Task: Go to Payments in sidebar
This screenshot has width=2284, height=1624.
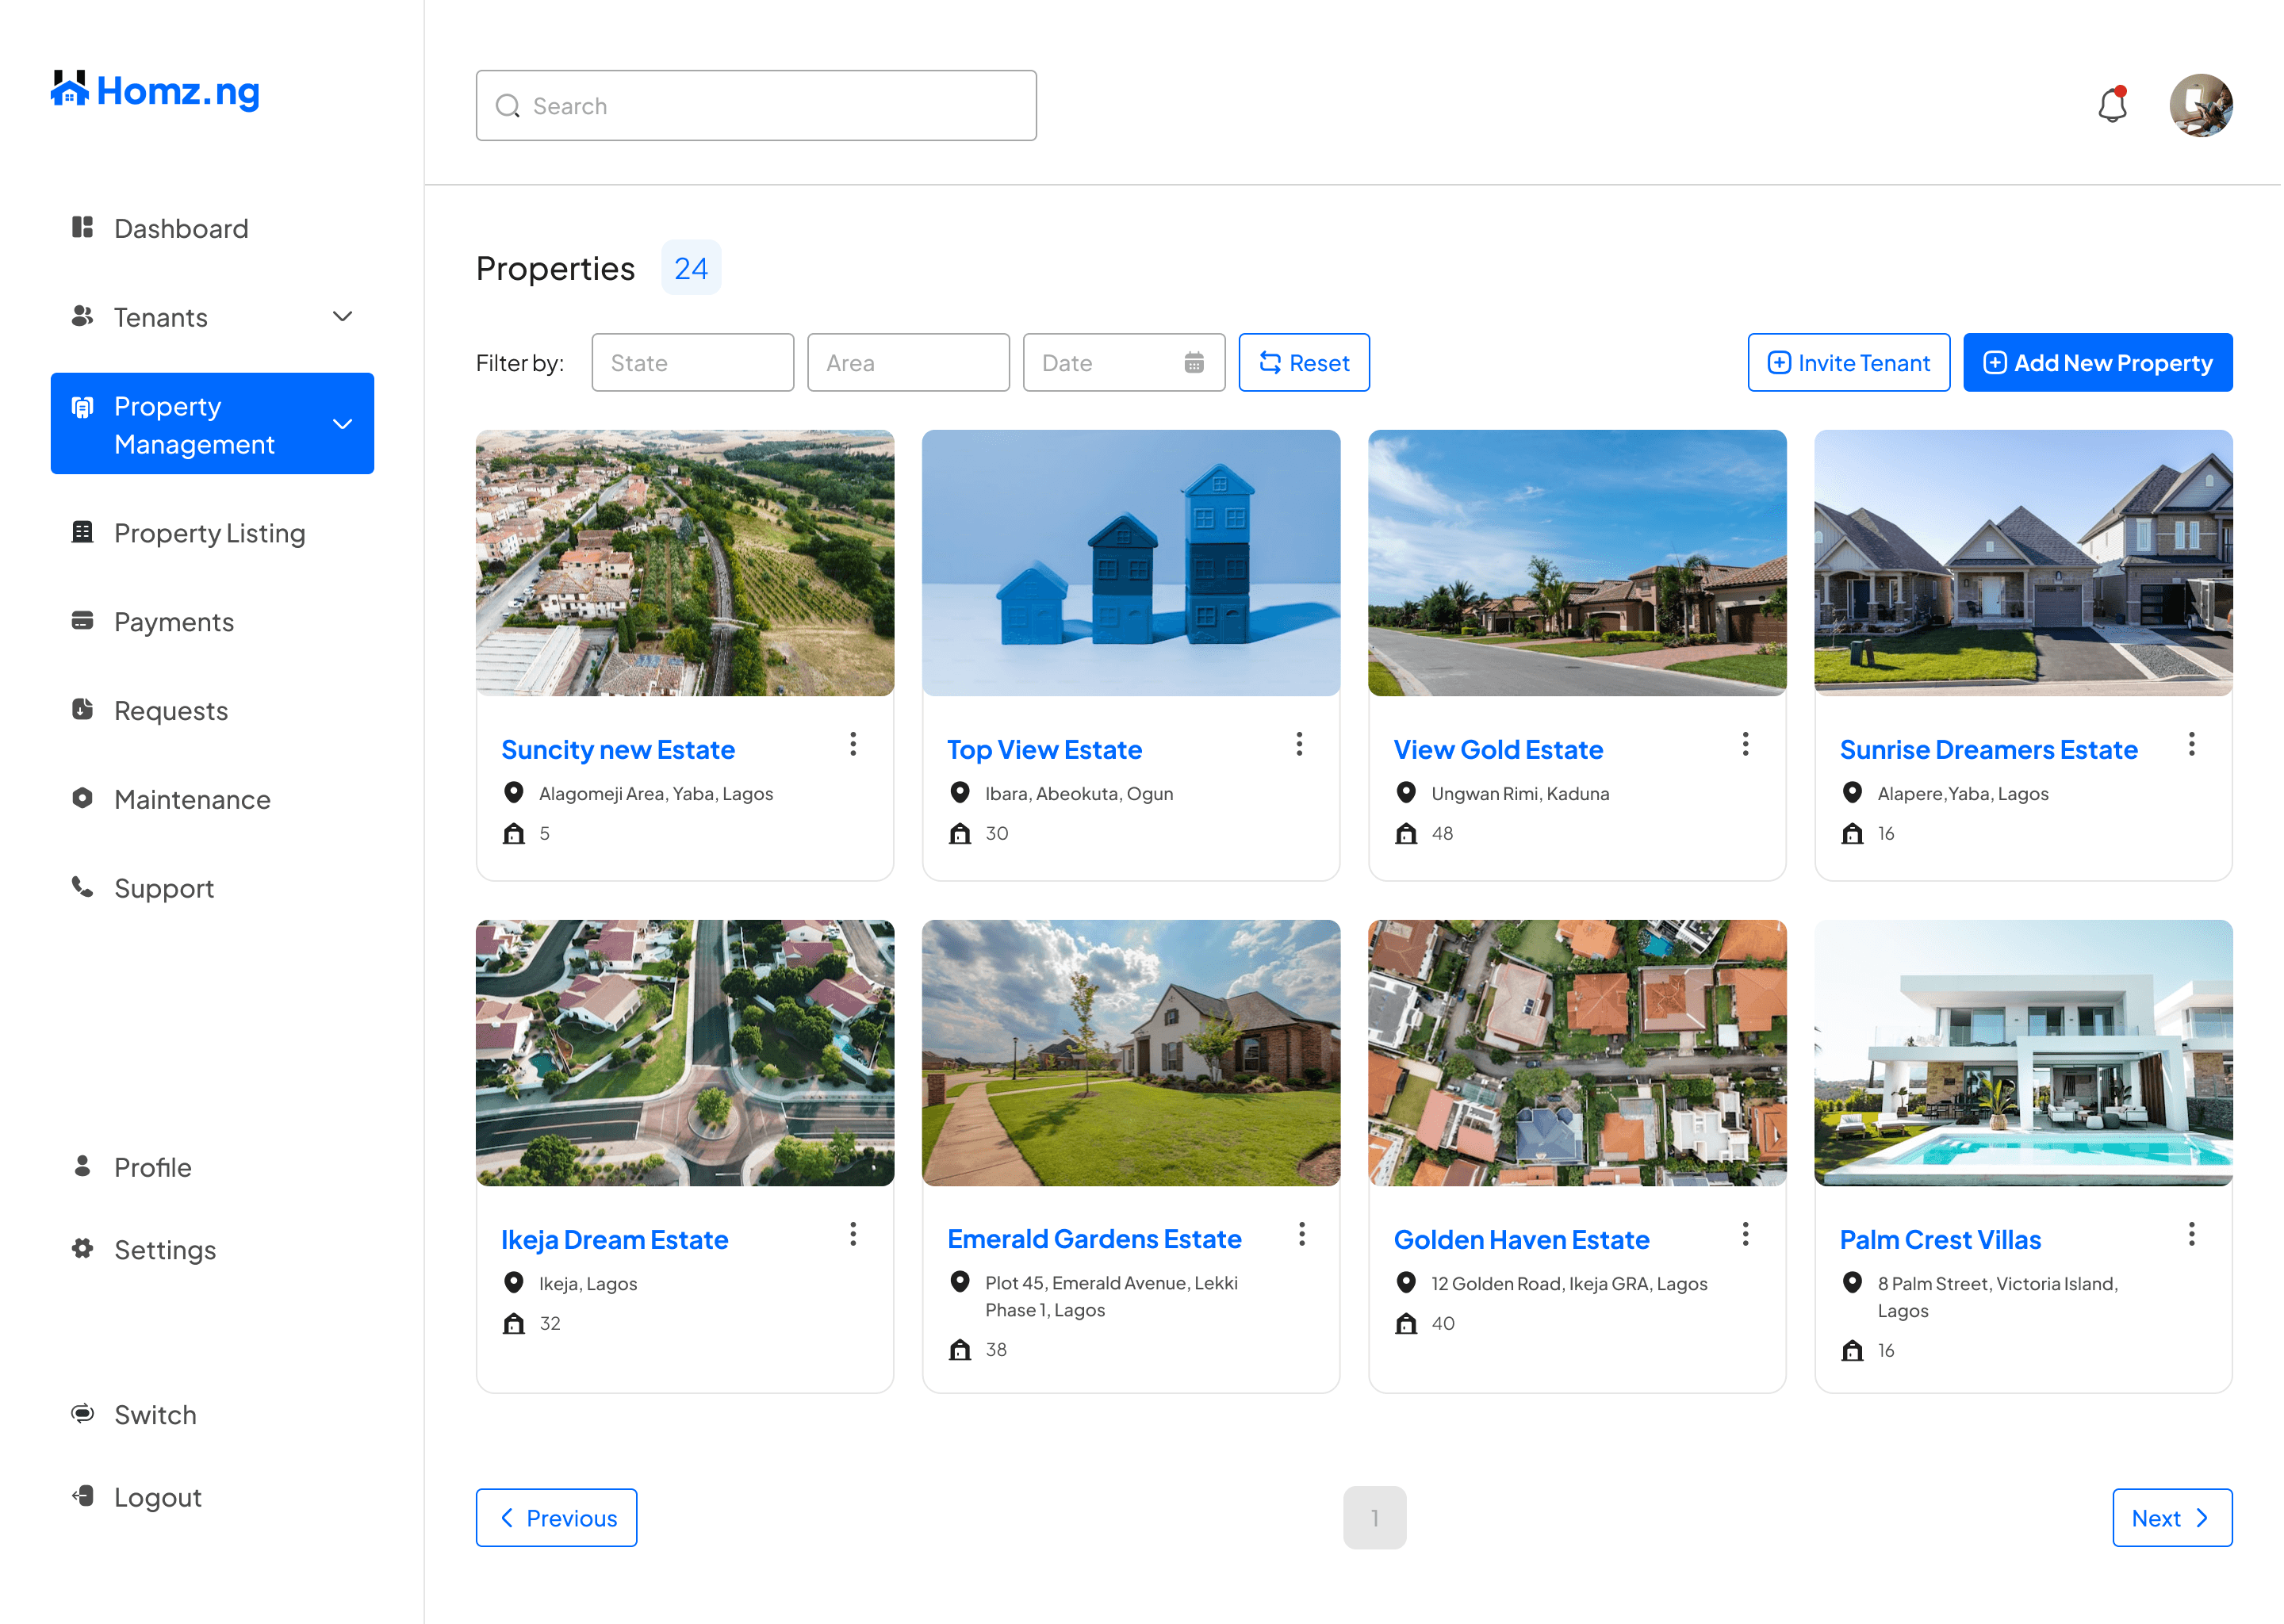Action: click(173, 622)
